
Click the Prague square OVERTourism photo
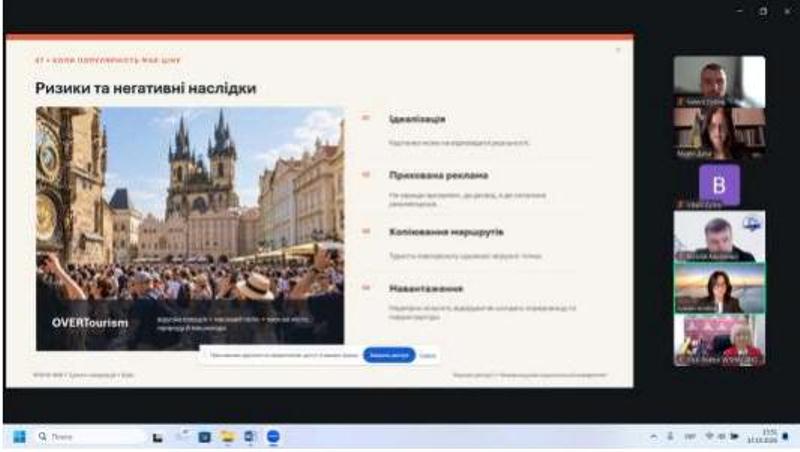(x=190, y=229)
